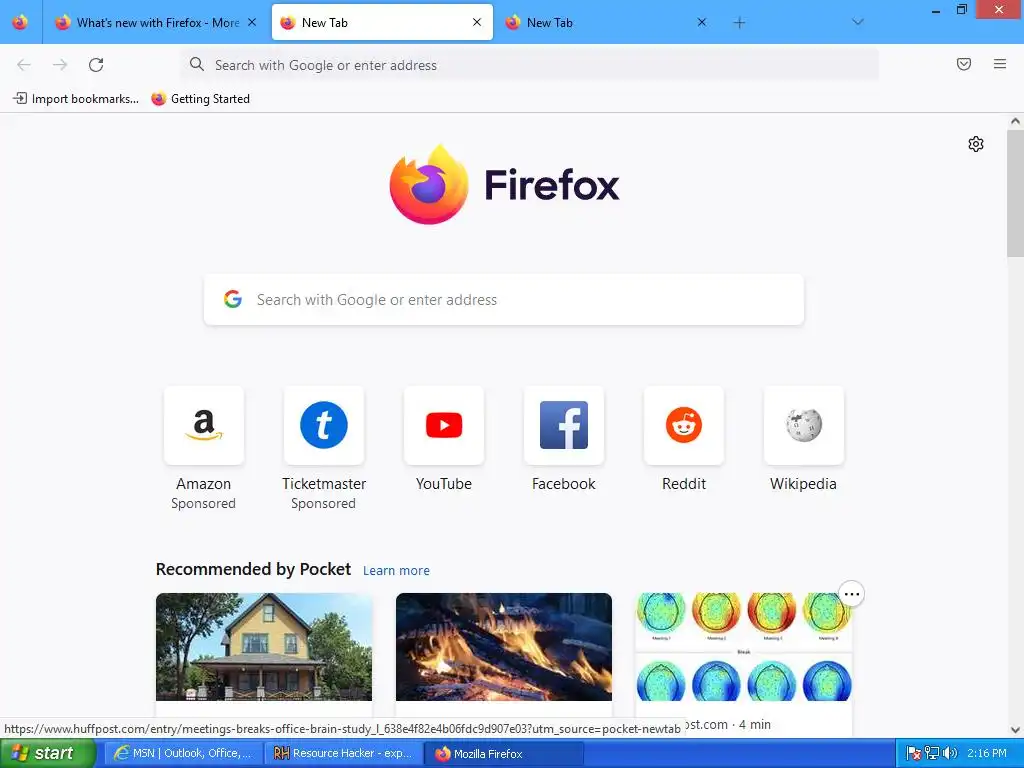Click the network icon in system tray

(932, 754)
